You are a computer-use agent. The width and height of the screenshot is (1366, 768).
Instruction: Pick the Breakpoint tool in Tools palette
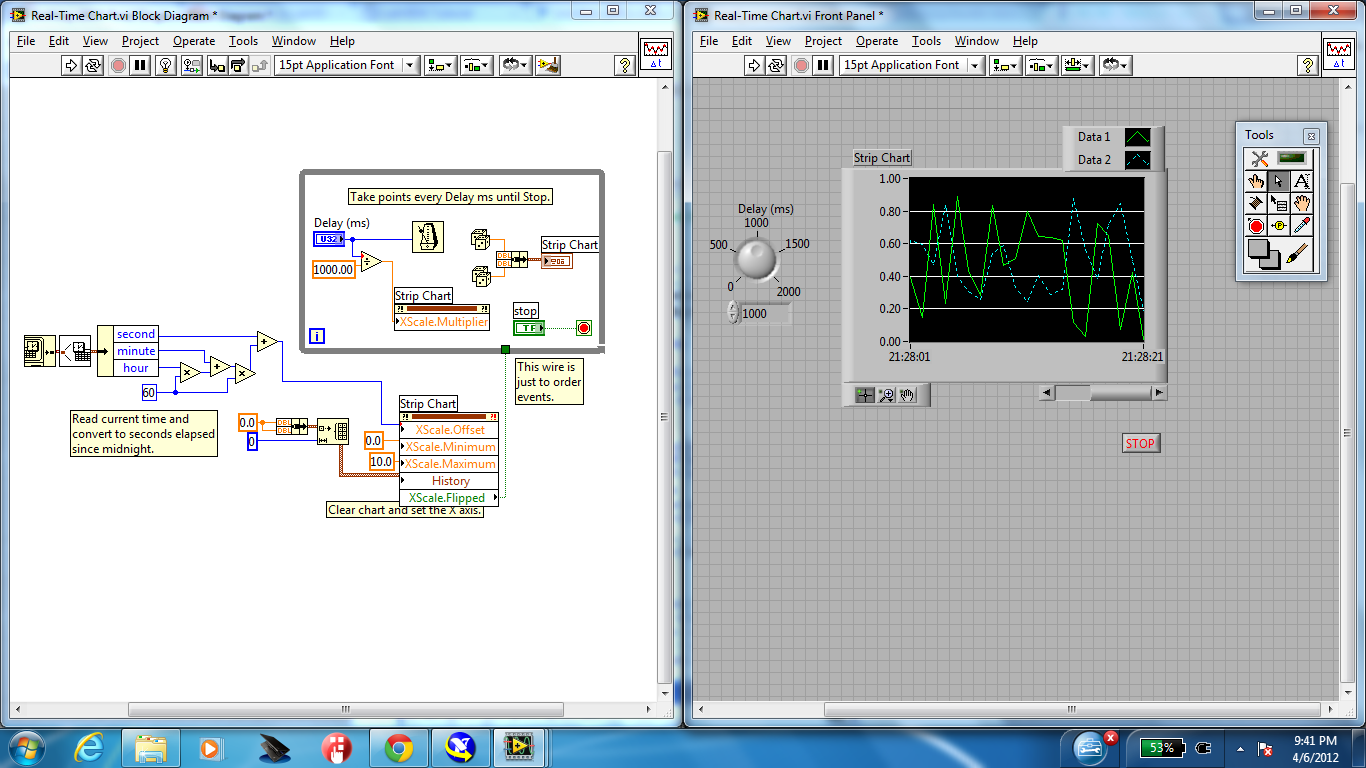(x=1256, y=226)
